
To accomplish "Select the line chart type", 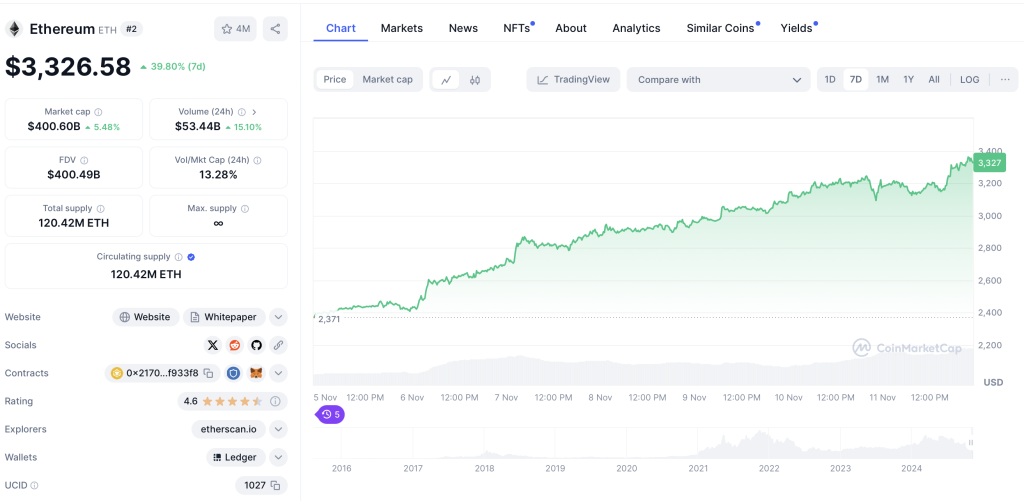I will pos(447,80).
